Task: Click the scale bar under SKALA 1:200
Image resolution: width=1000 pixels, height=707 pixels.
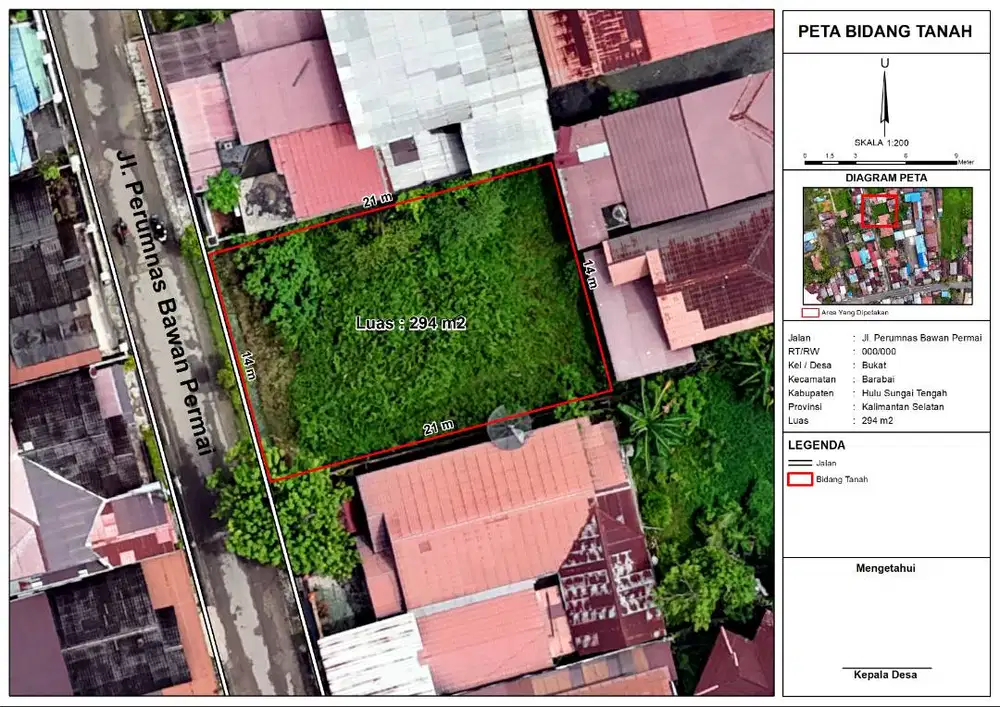Action: (880, 161)
